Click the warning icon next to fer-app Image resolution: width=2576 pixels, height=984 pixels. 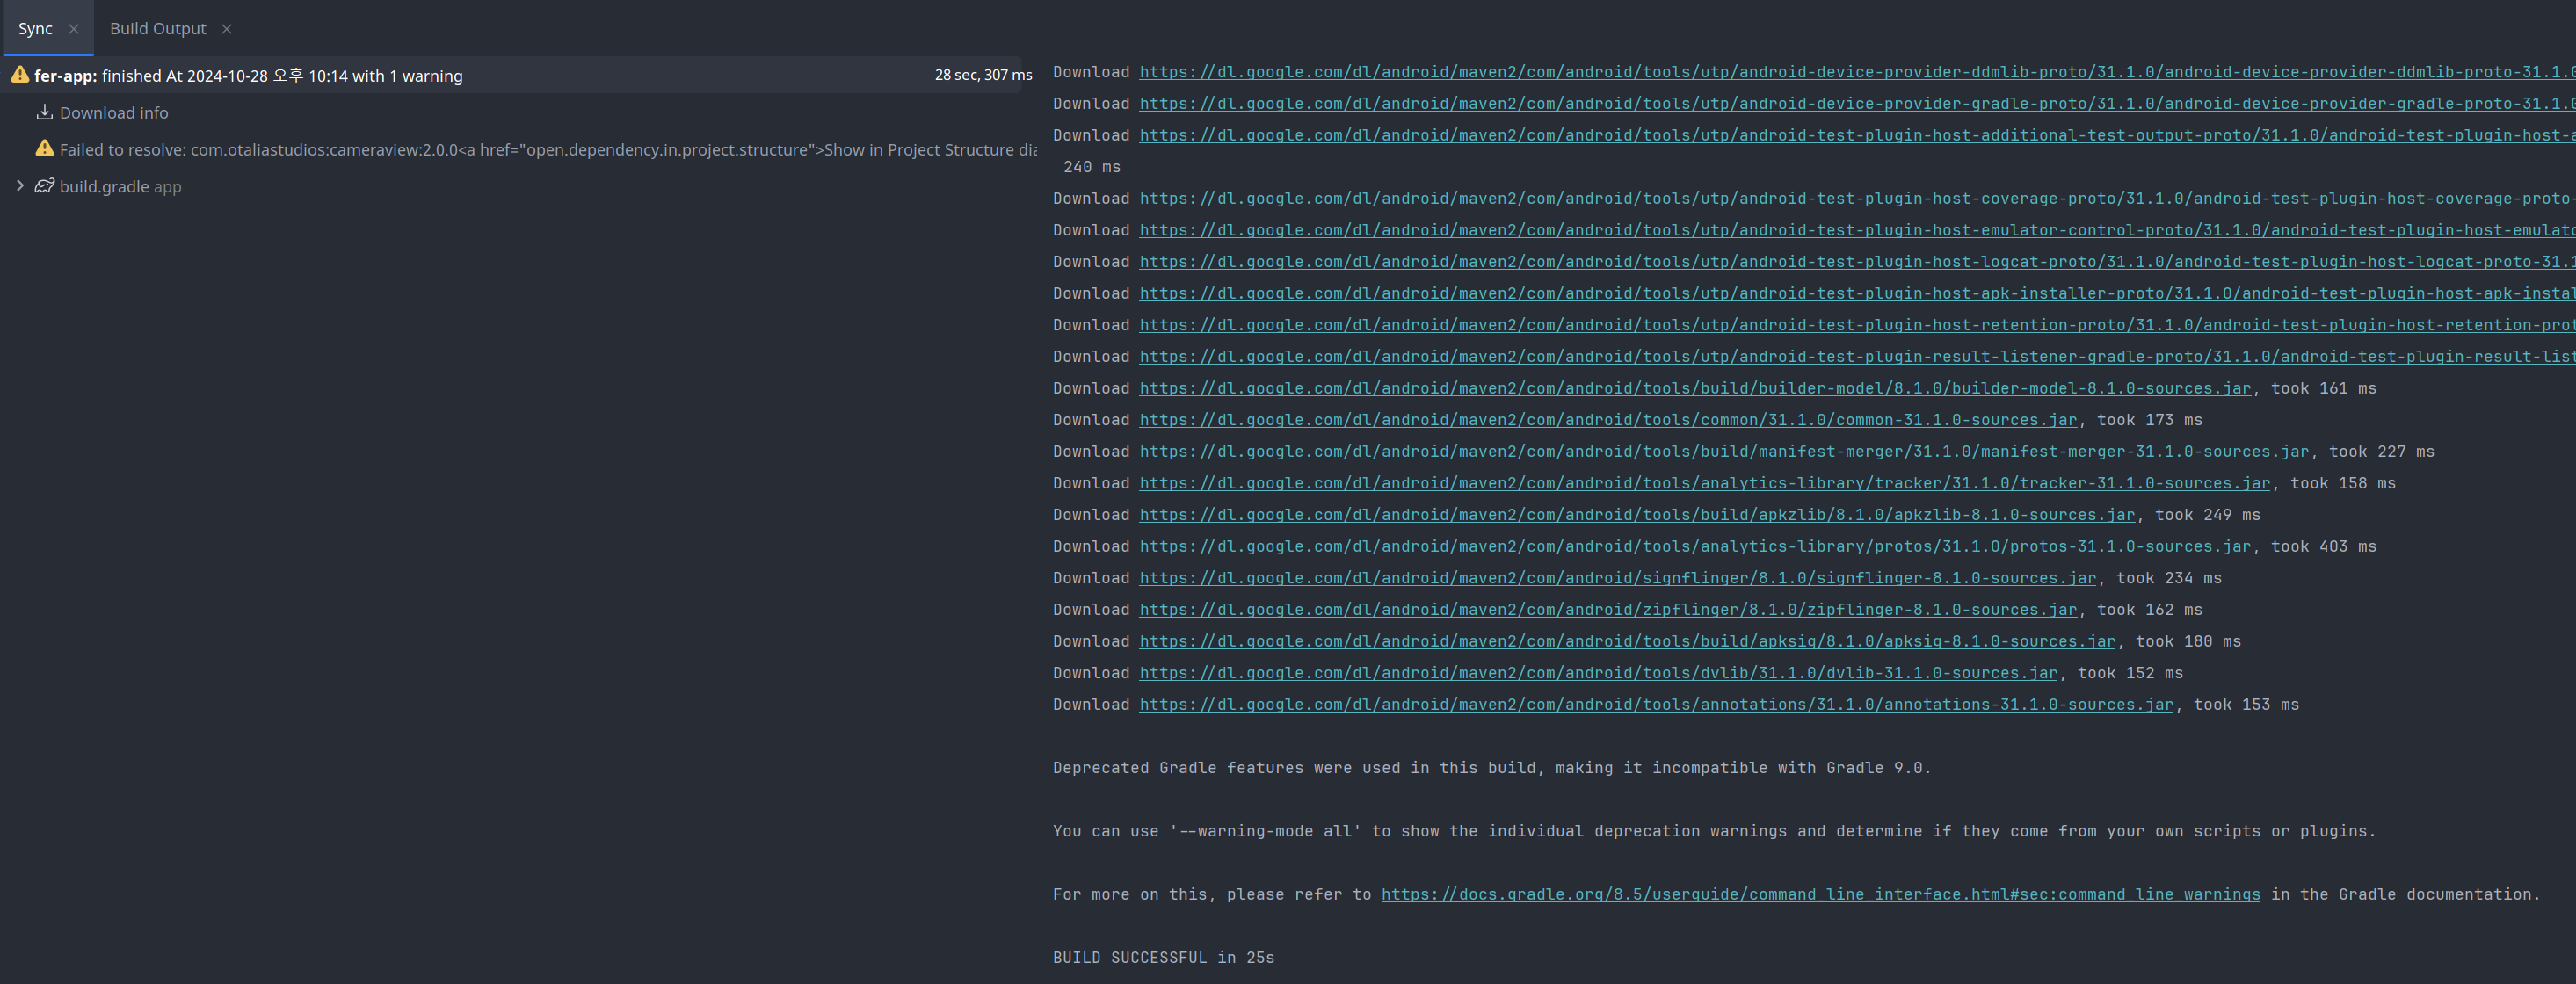coord(19,75)
